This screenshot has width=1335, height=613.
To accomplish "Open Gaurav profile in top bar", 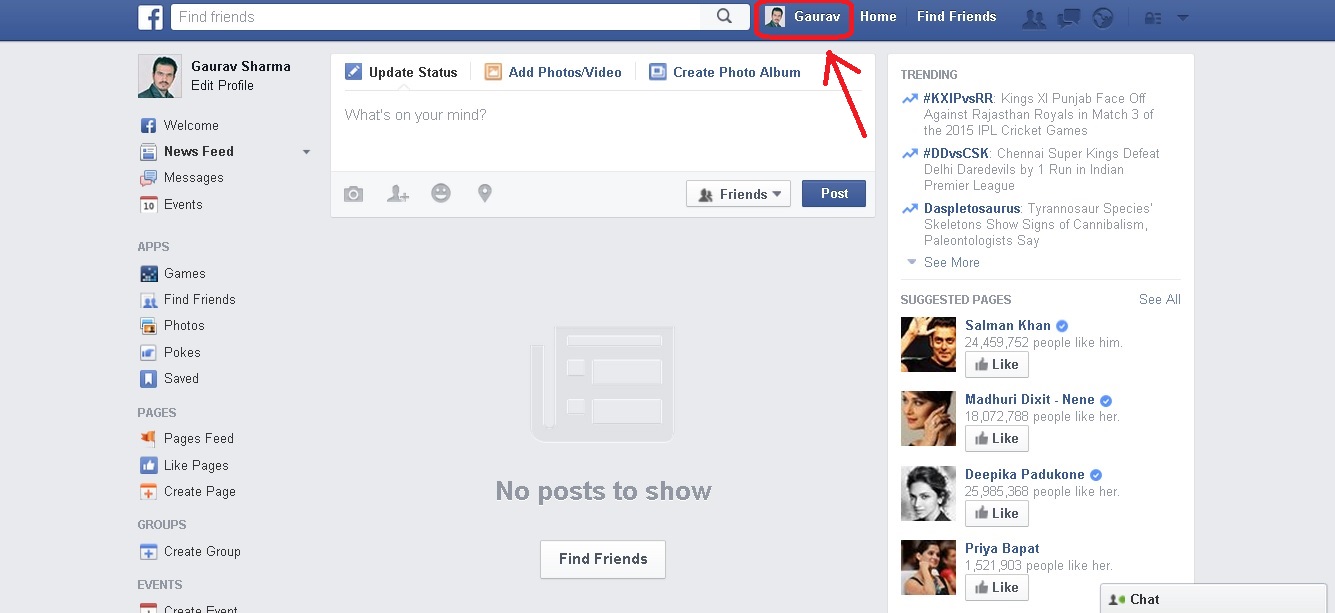I will point(803,17).
